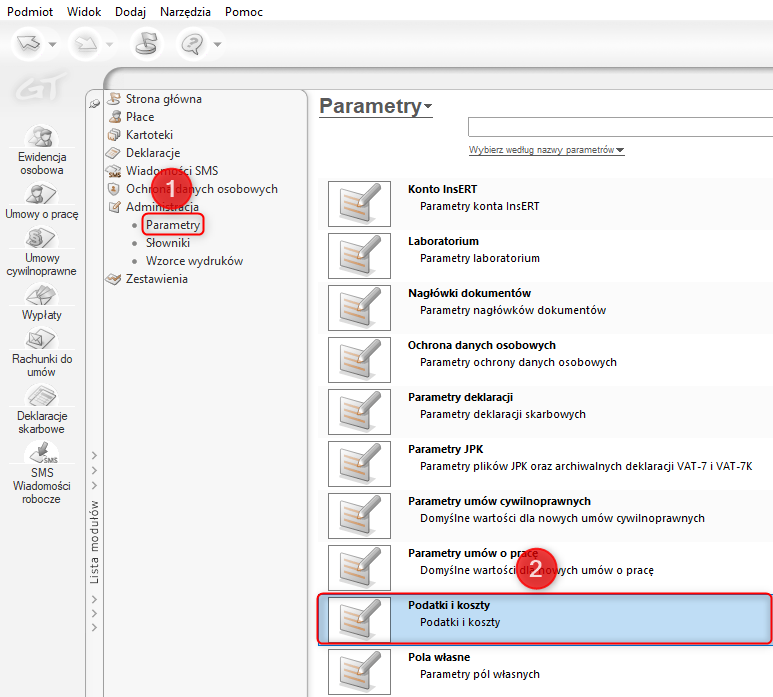Open Wybierz według nazwy parametrów dropdown
This screenshot has height=697, width=773.
[546, 150]
